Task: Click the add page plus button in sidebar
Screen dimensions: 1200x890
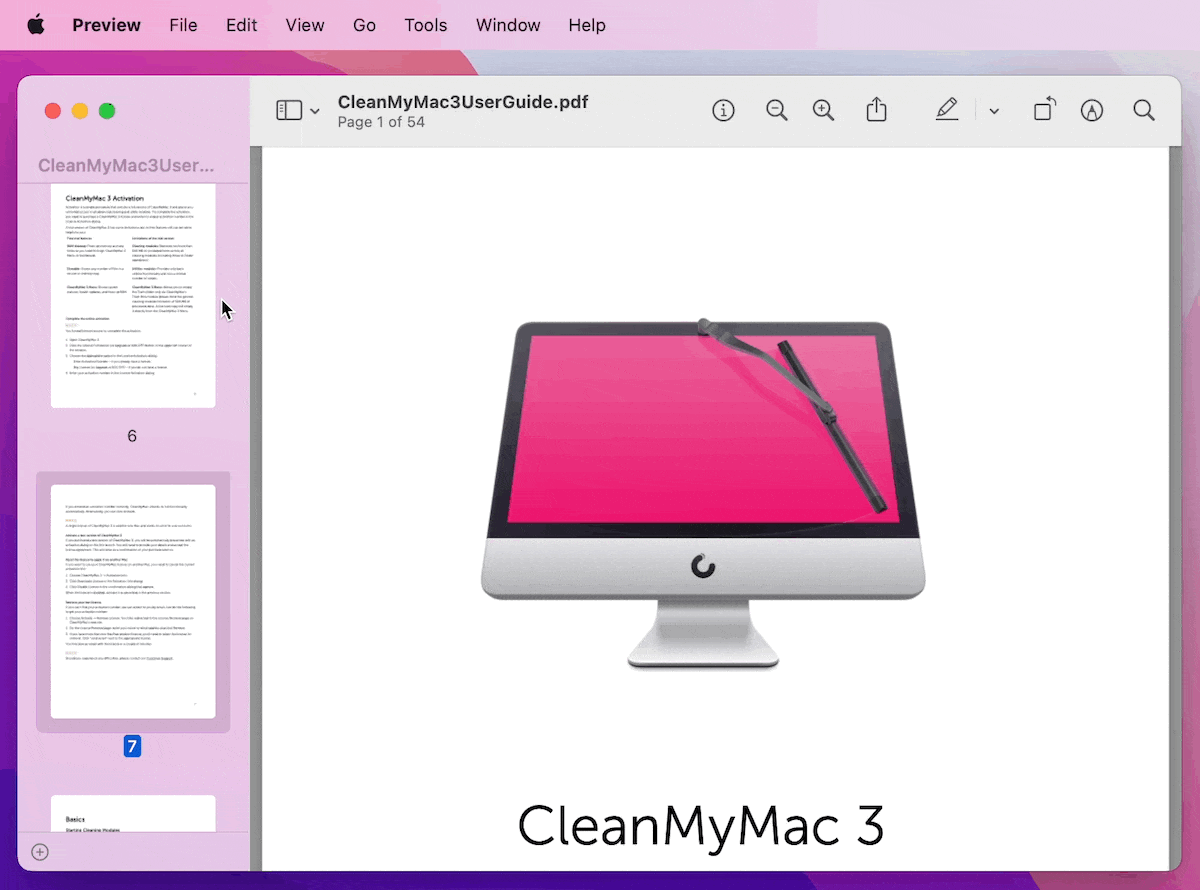Action: pos(40,852)
